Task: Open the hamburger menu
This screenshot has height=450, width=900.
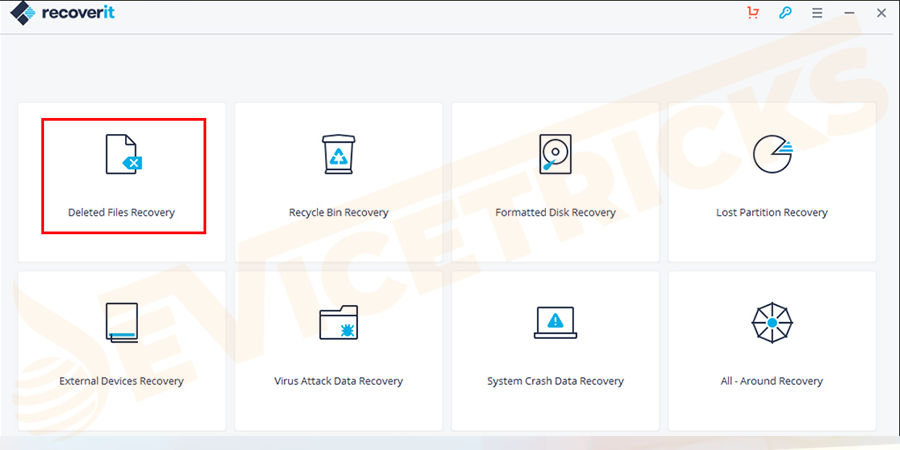Action: point(817,13)
